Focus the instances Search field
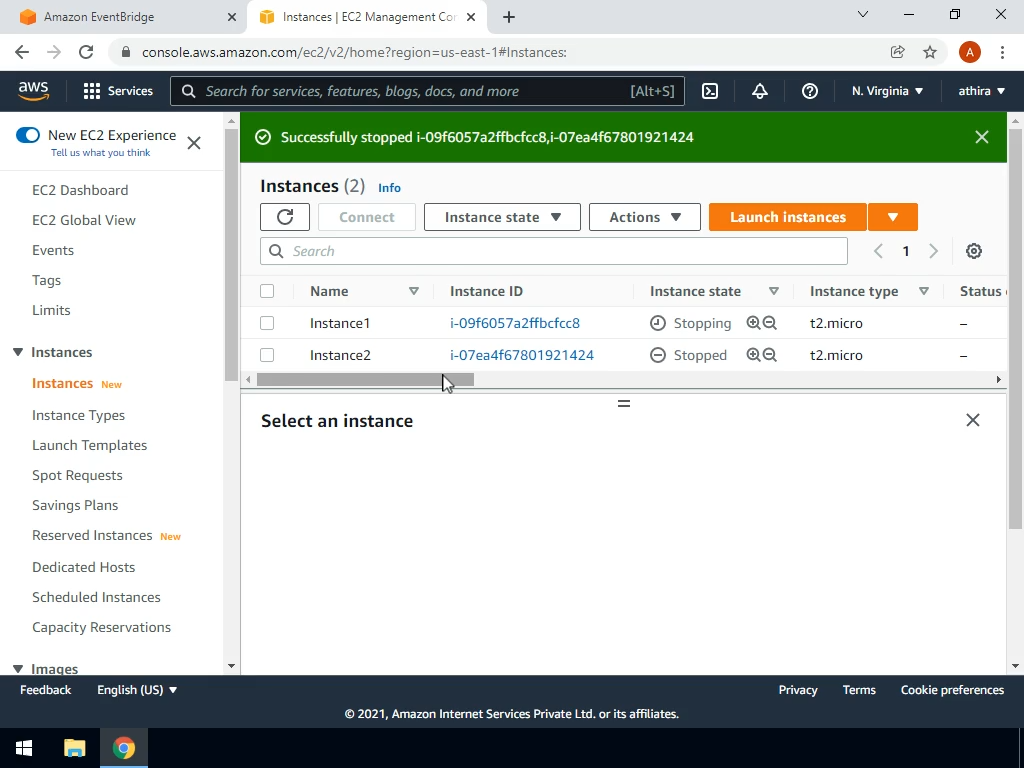Viewport: 1024px width, 768px height. (554, 251)
